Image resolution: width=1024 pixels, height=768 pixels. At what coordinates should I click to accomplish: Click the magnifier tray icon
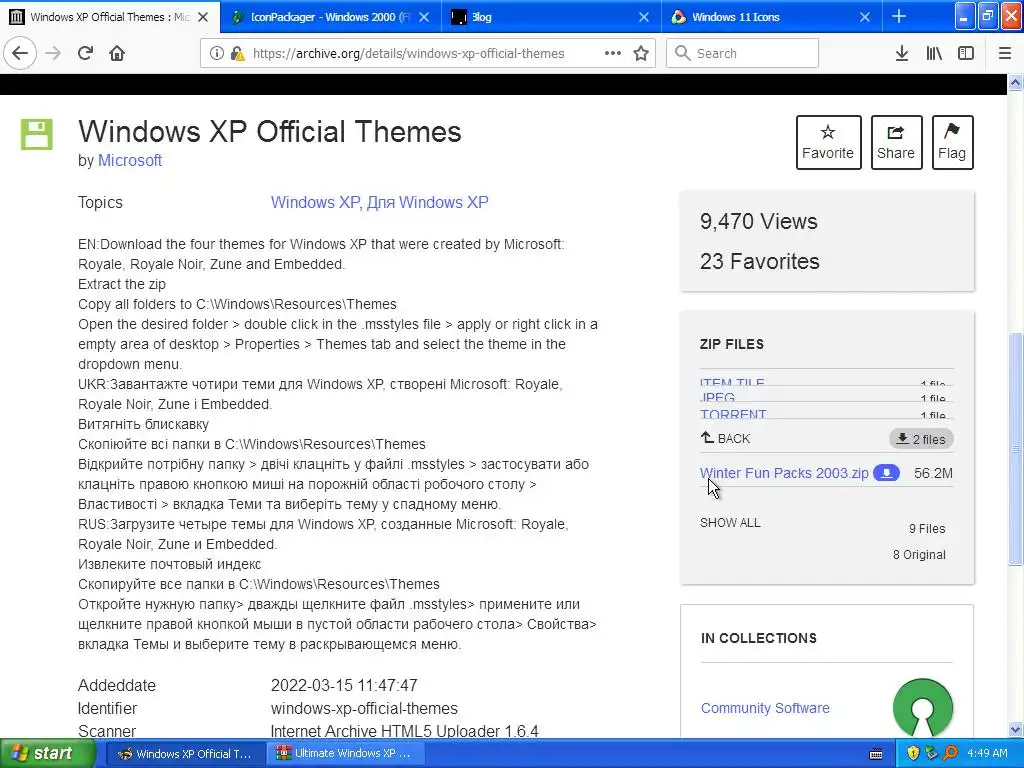click(x=950, y=753)
